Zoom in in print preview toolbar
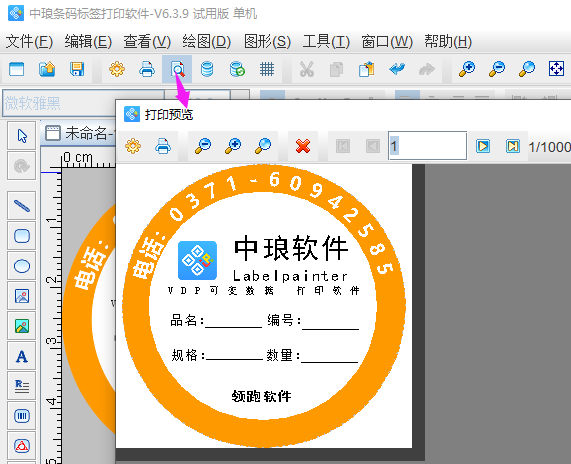Image resolution: width=571 pixels, height=464 pixels. point(233,146)
